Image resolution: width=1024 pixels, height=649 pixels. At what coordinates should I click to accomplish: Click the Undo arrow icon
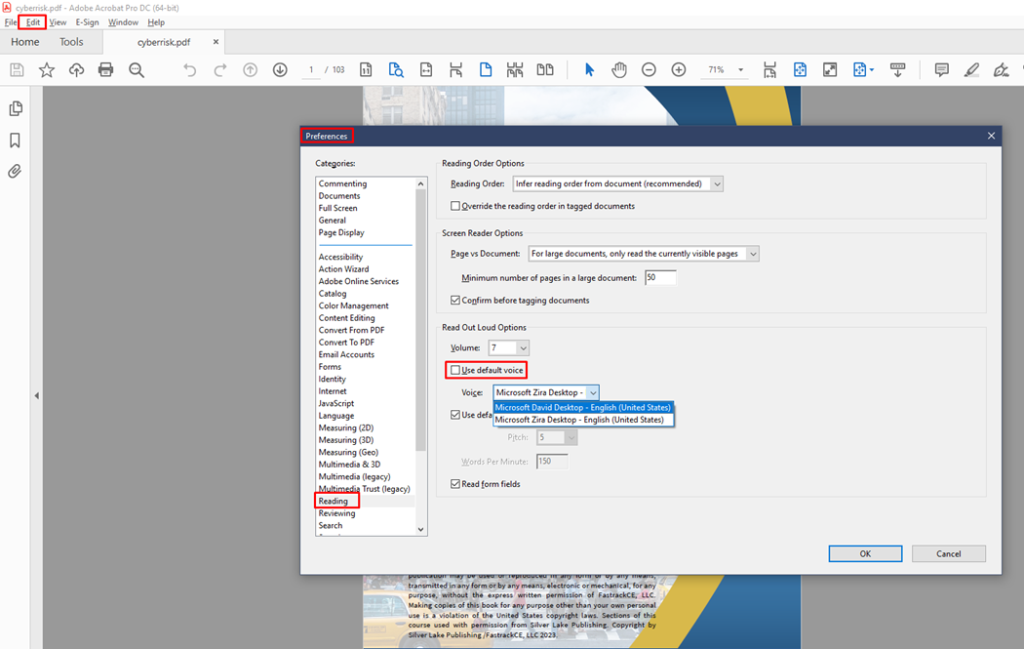[189, 70]
